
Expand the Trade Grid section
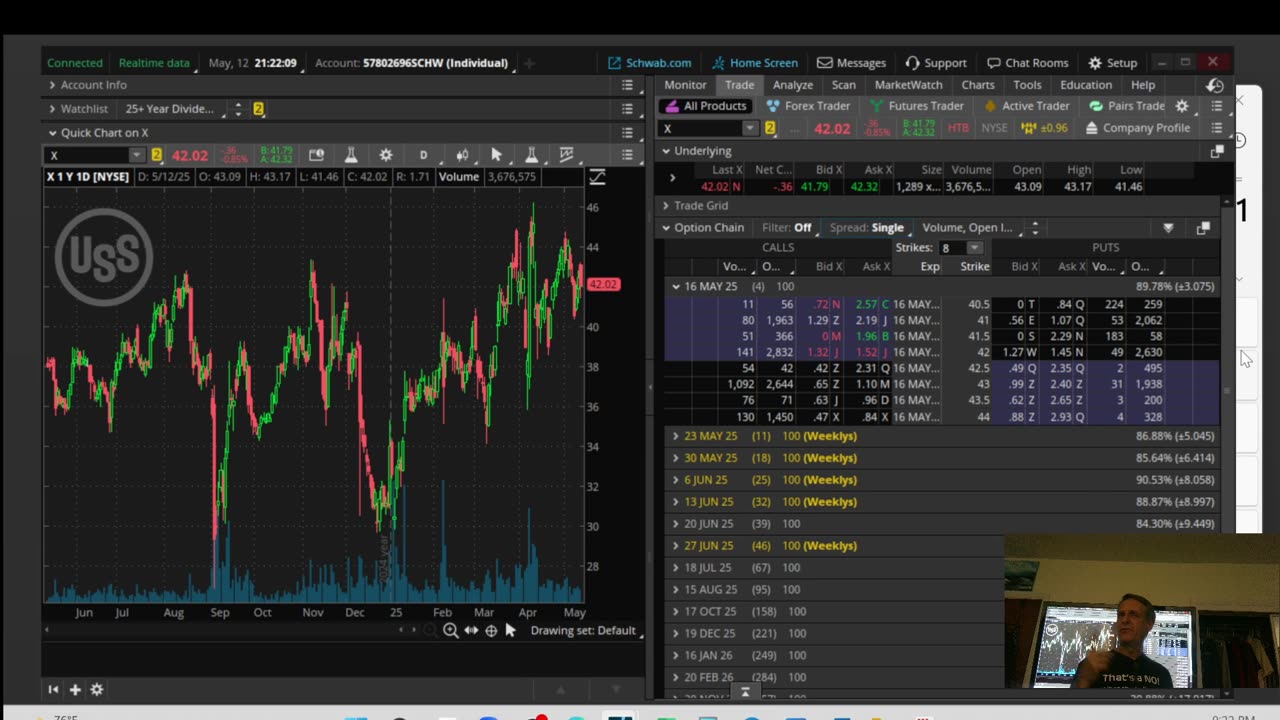coord(665,206)
